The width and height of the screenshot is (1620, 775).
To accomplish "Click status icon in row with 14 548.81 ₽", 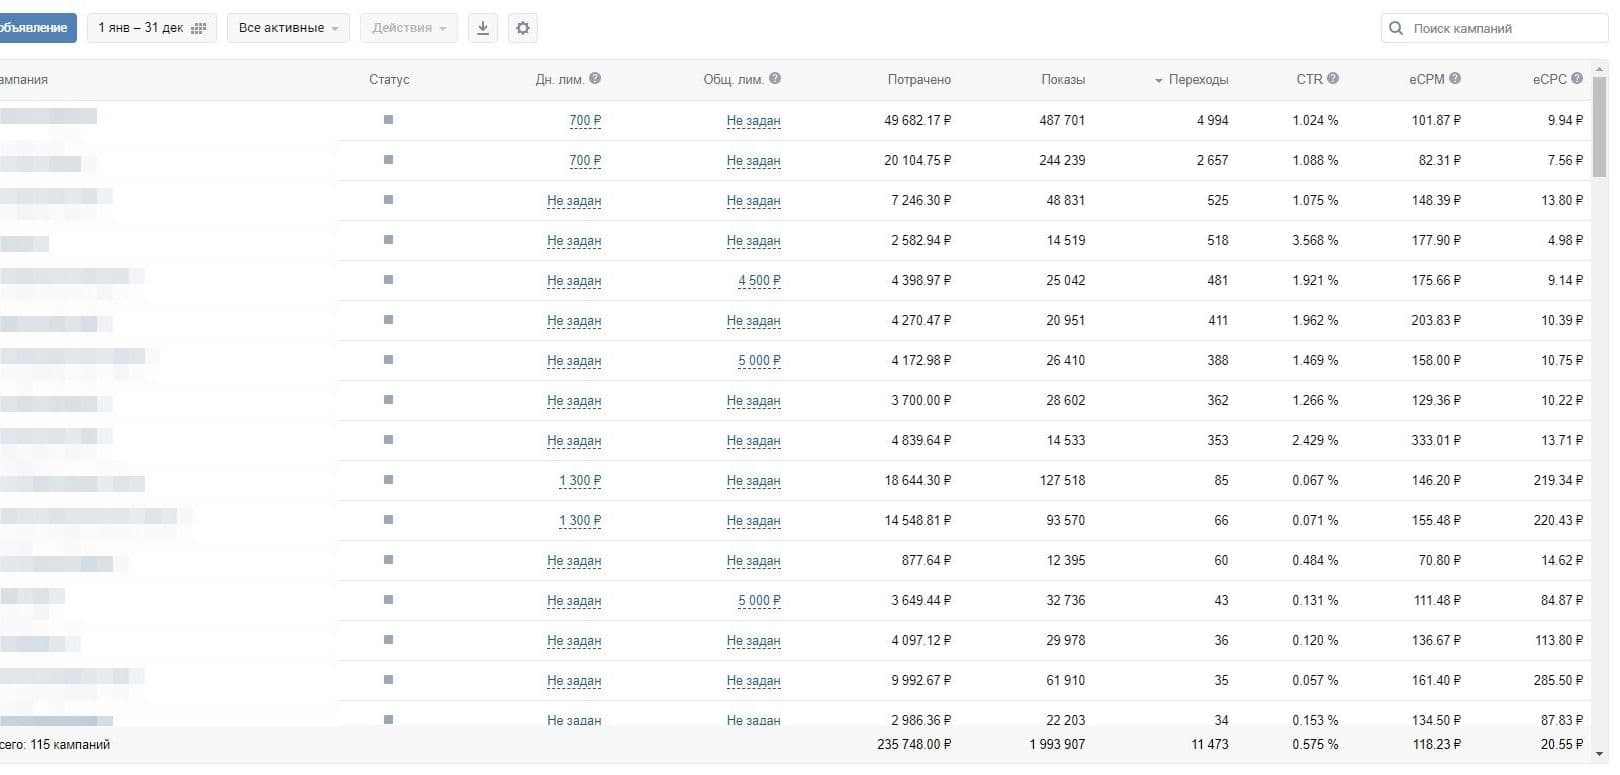I will pos(388,520).
